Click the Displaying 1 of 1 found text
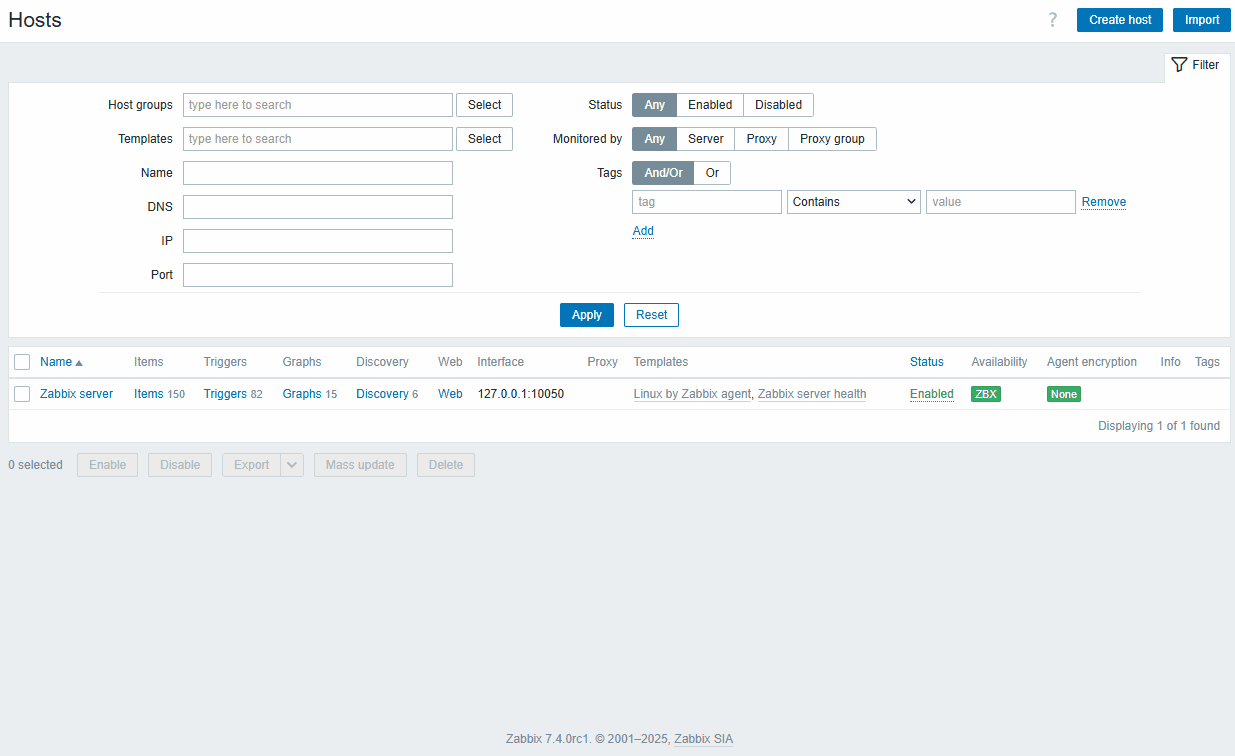The height and width of the screenshot is (756, 1235). pyautogui.click(x=1159, y=426)
